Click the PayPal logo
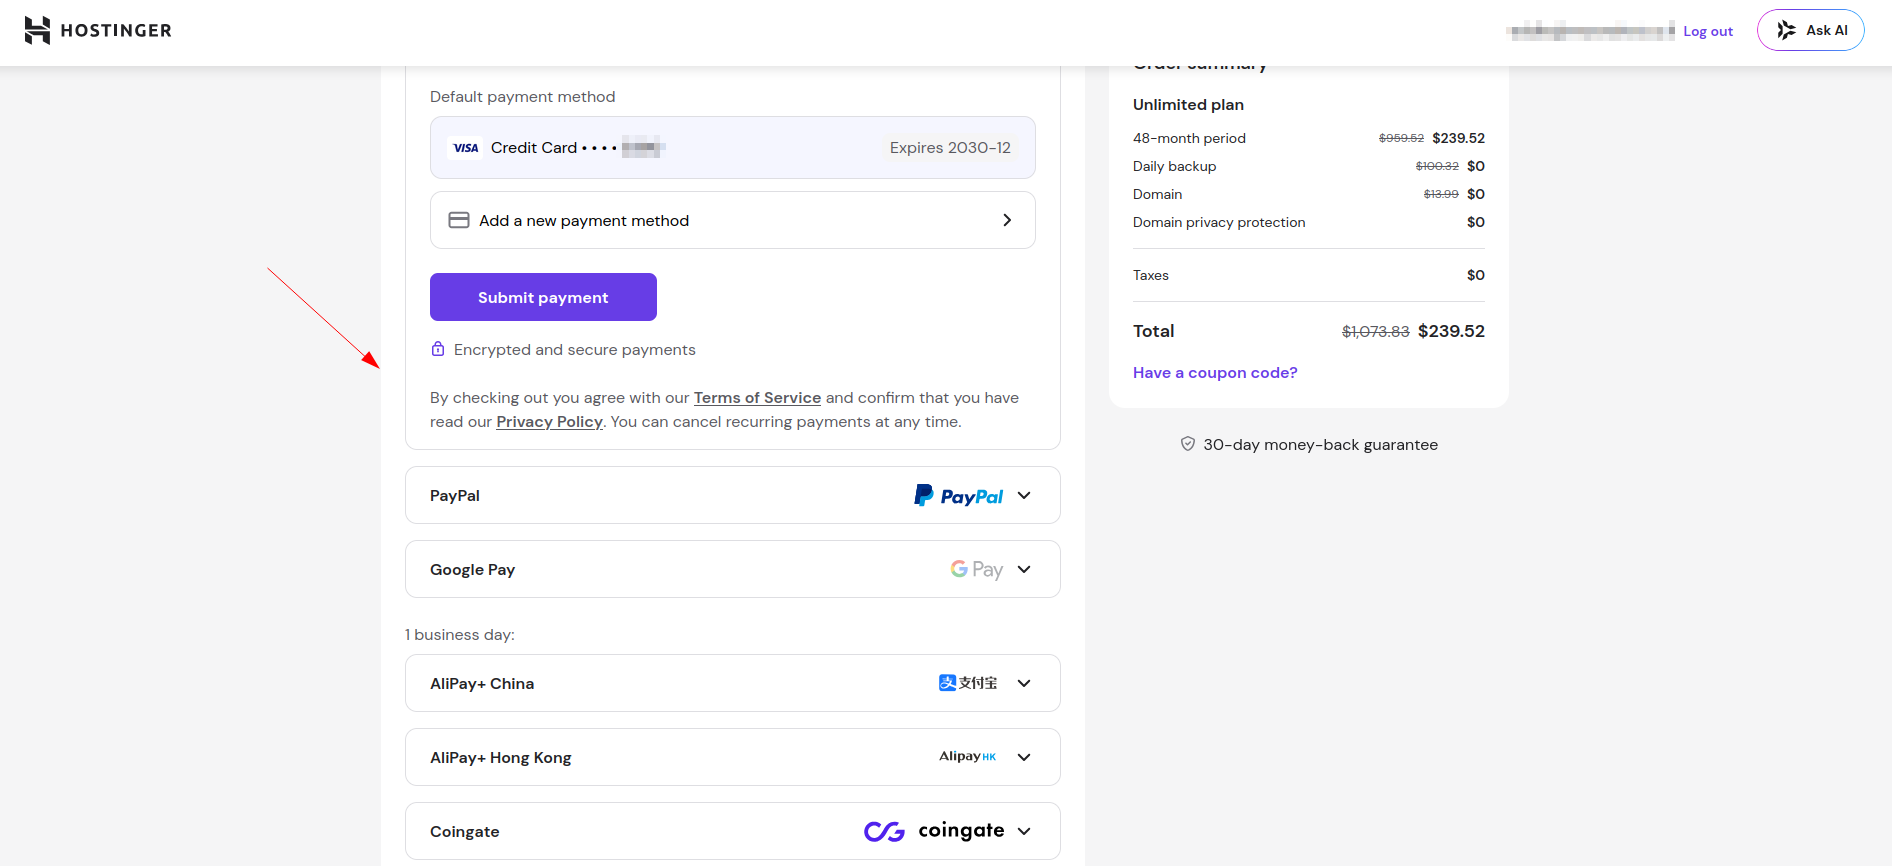The height and width of the screenshot is (866, 1892). tap(959, 496)
